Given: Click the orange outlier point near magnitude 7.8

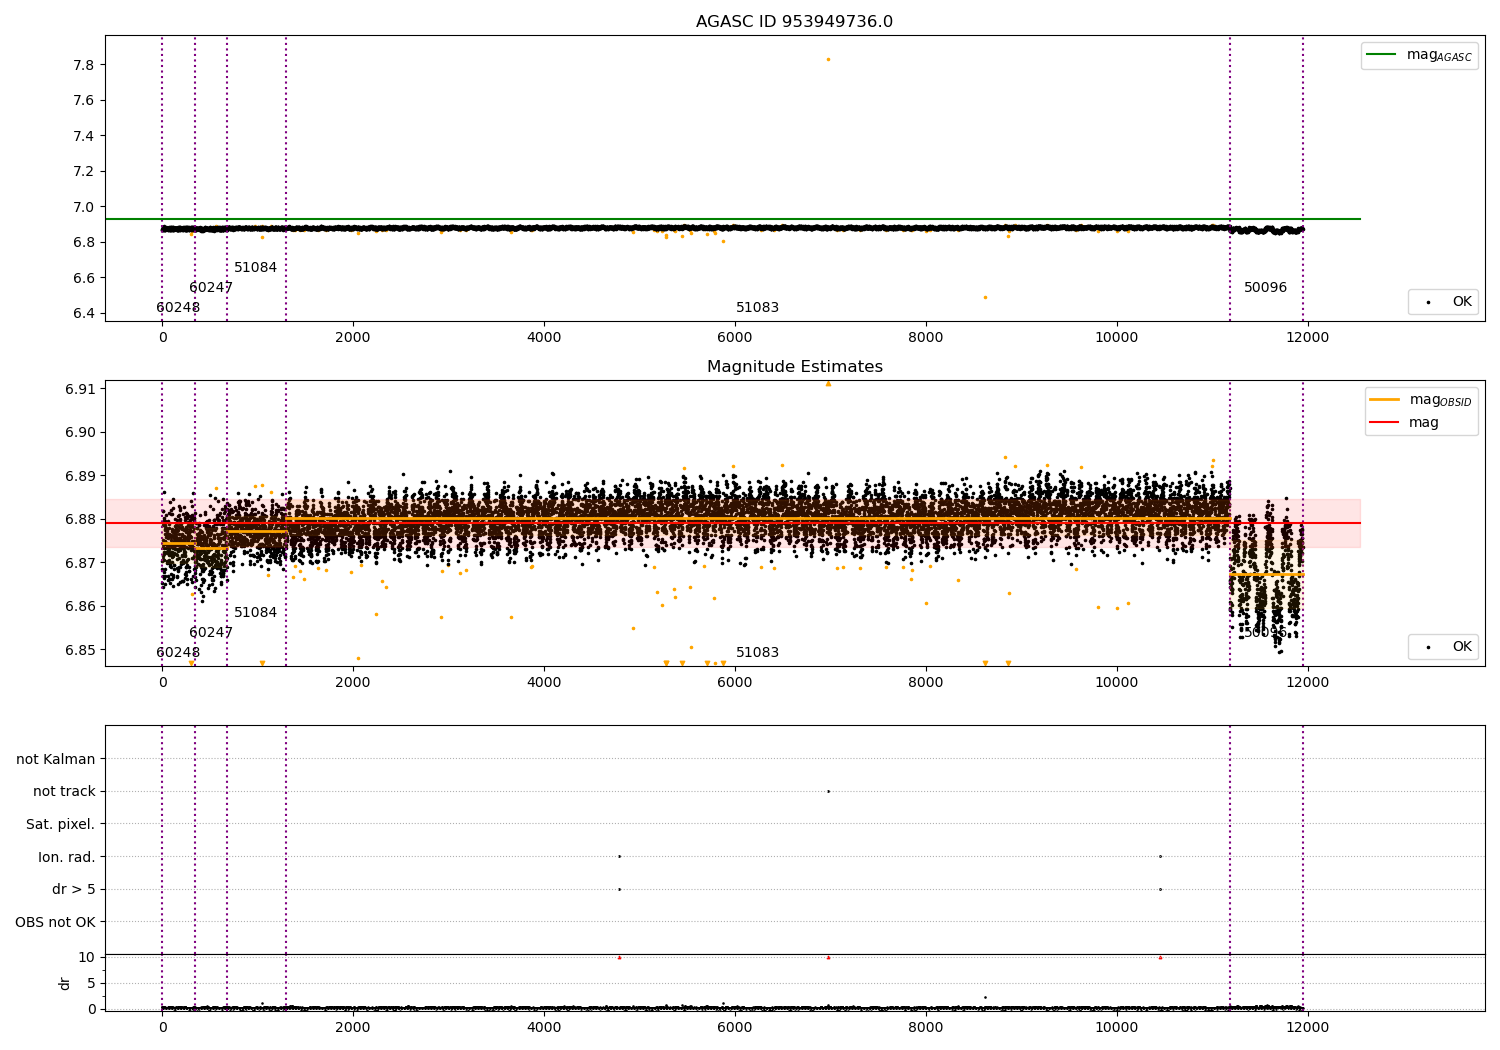Looking at the screenshot, I should pyautogui.click(x=828, y=59).
